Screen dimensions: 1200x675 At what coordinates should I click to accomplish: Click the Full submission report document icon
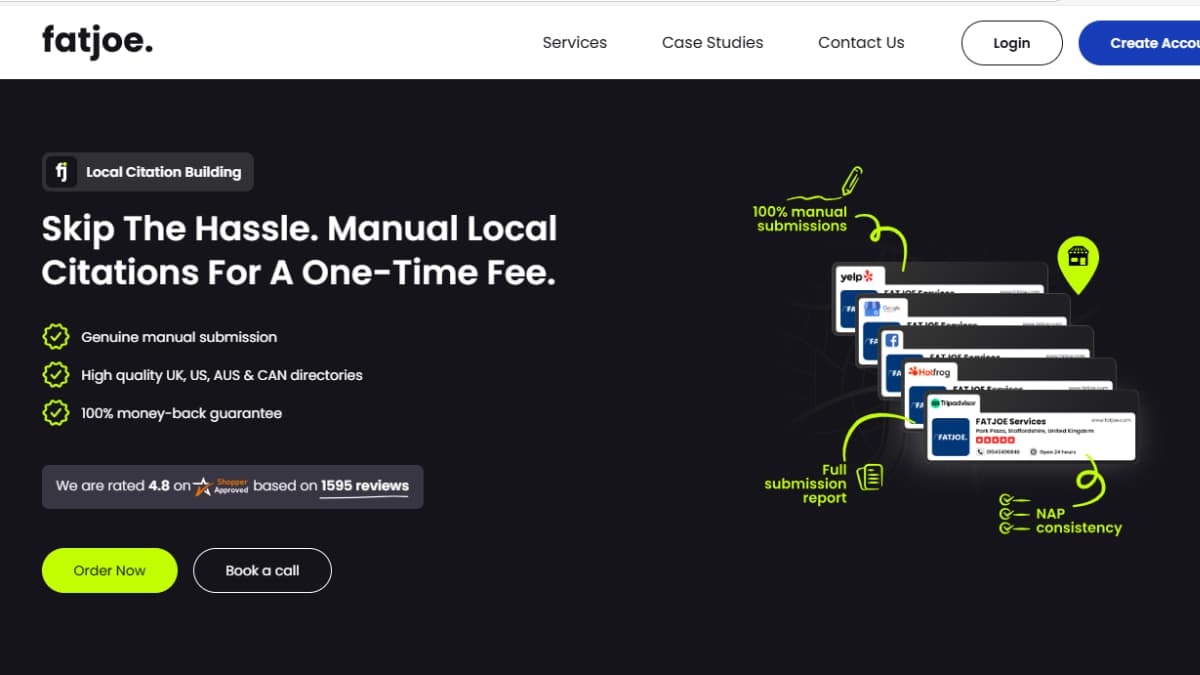(x=870, y=477)
